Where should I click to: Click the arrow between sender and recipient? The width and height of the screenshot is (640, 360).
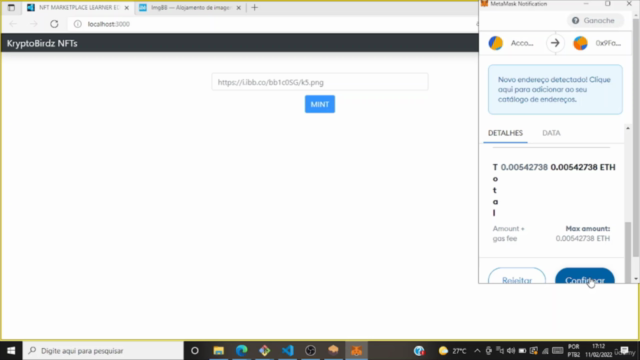pyautogui.click(x=555, y=43)
